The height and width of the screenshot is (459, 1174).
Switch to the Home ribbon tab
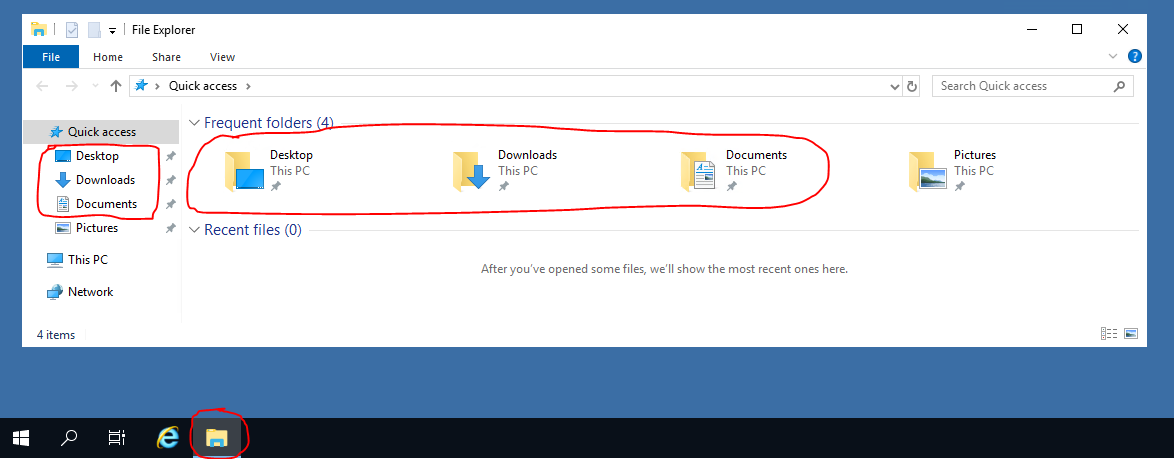[x=108, y=57]
